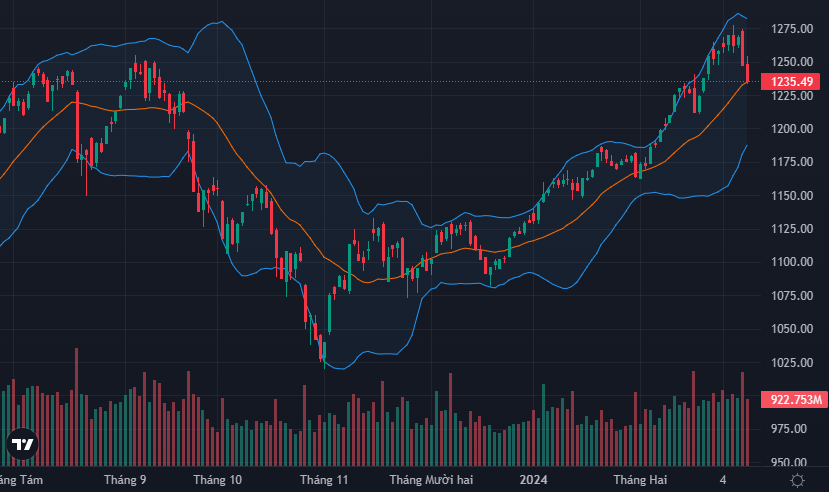Click the Tháng 9 time axis label
The height and width of the screenshot is (492, 829).
coord(125,480)
